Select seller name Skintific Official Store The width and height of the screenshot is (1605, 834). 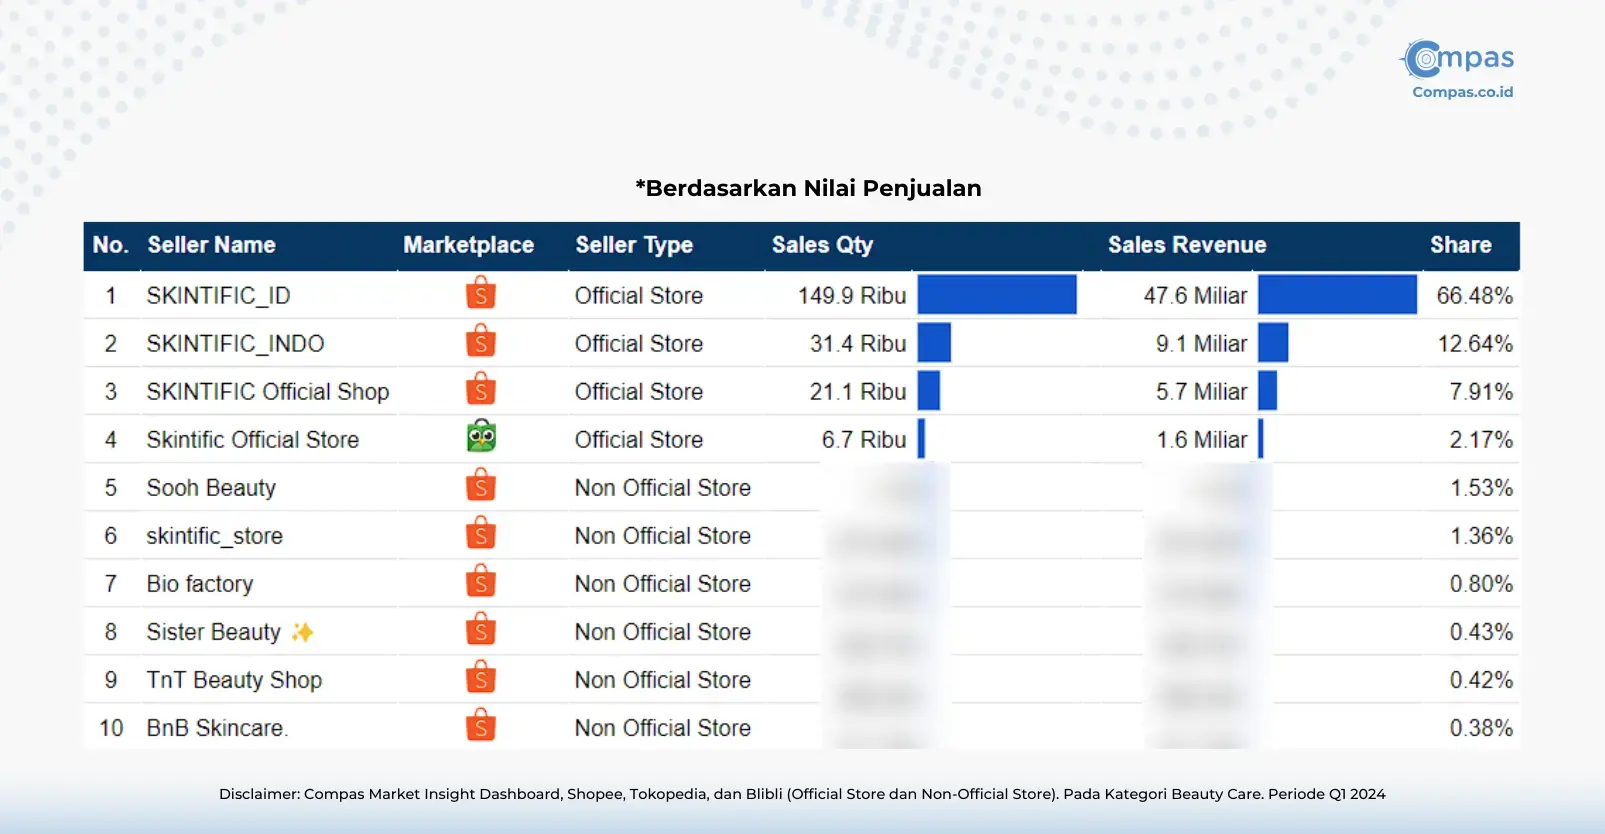coord(252,440)
